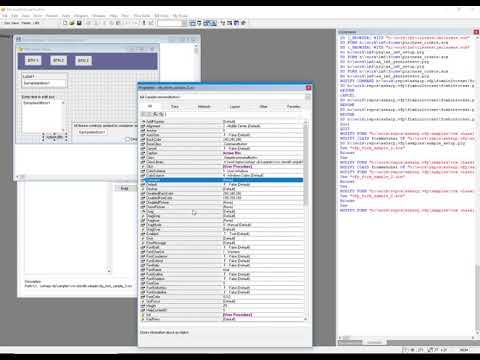480x360 pixels.
Task: Select the ForeColor property row
Action: pyautogui.click(x=222, y=297)
